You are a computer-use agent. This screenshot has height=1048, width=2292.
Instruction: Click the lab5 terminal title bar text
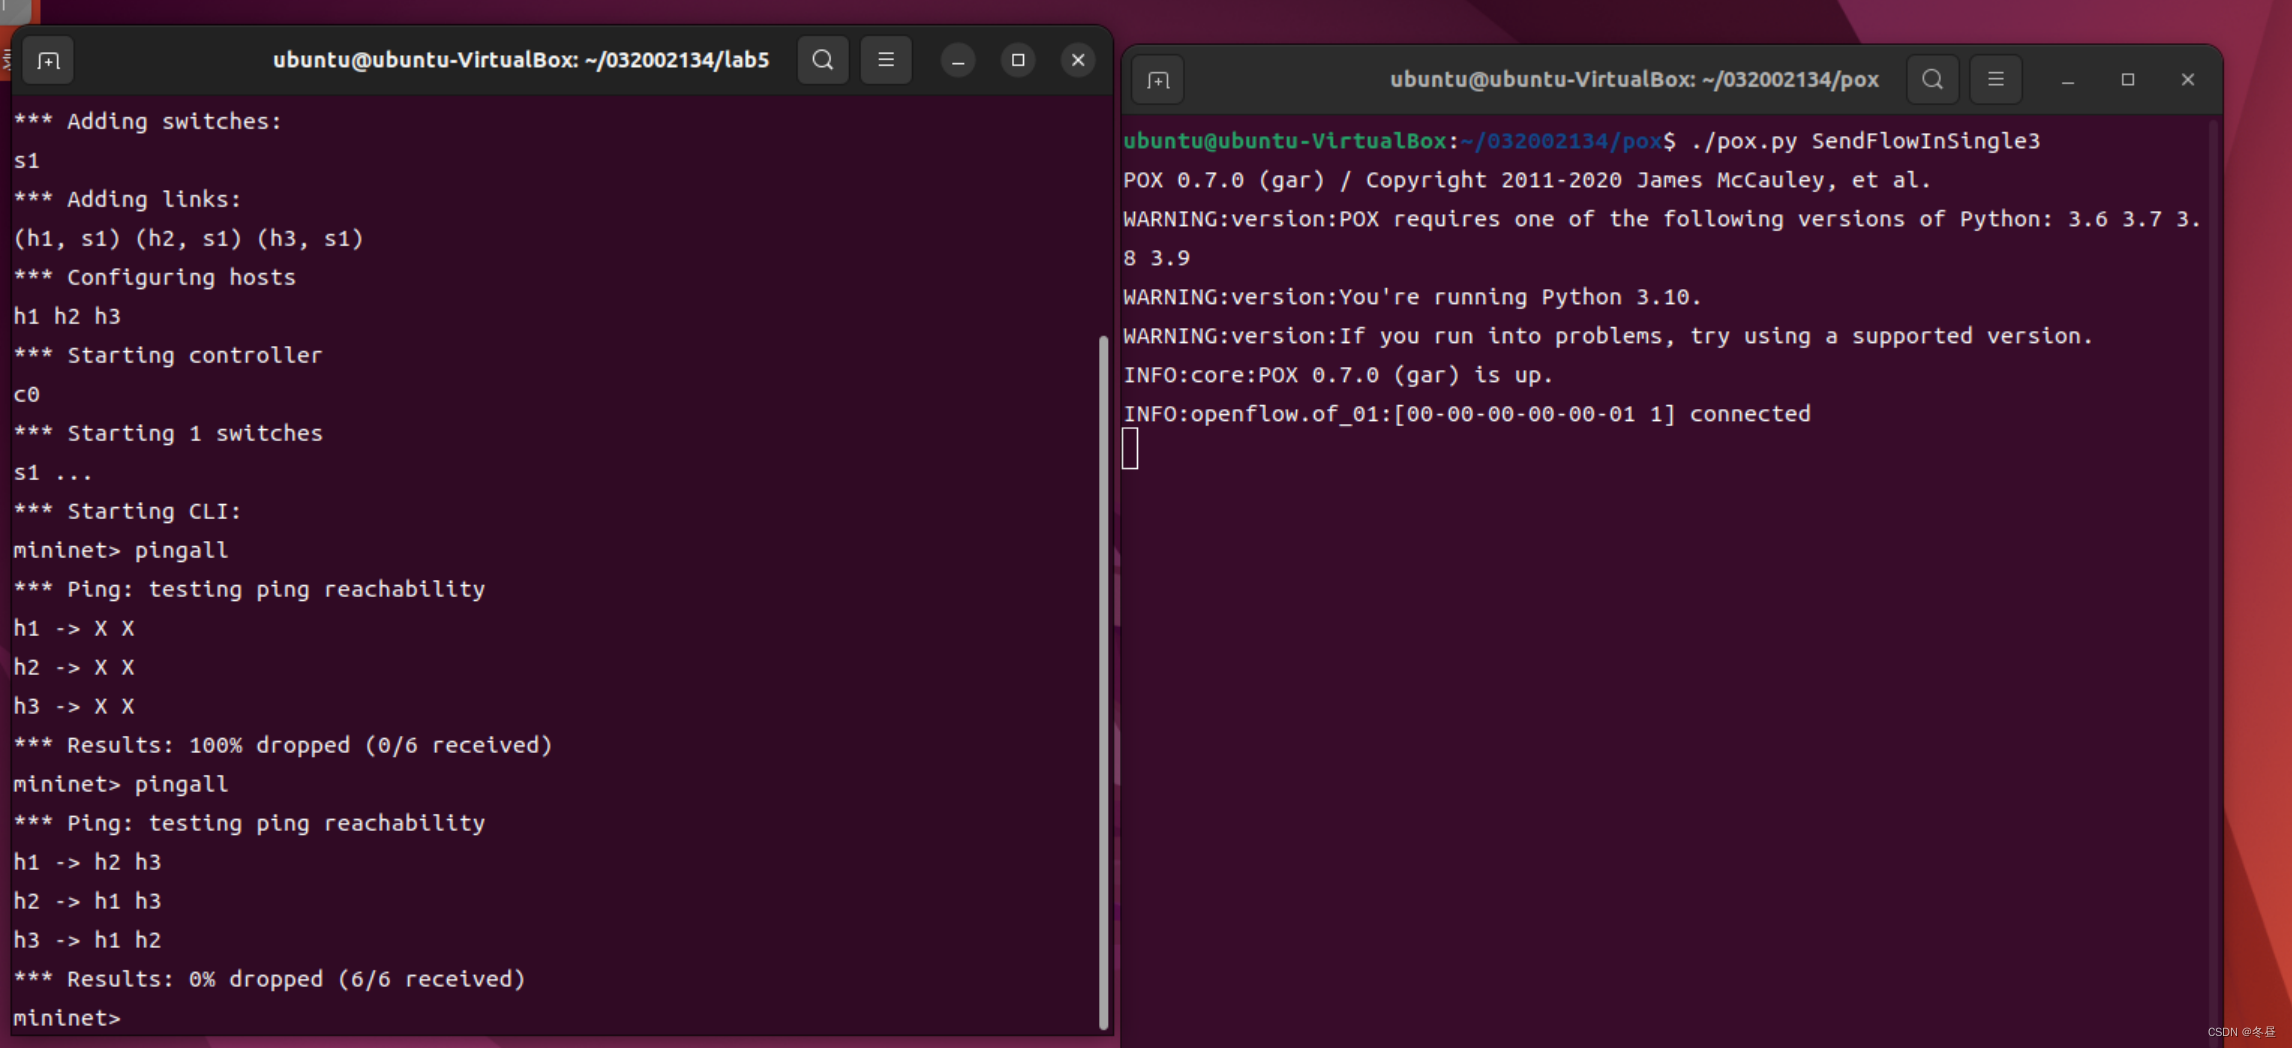521,60
